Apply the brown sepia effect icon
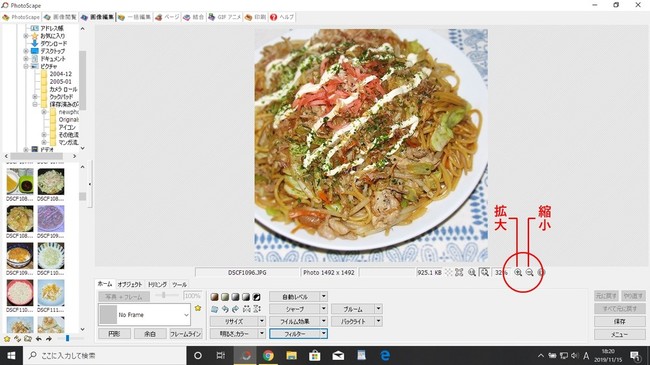The image size is (650, 365). (214, 297)
